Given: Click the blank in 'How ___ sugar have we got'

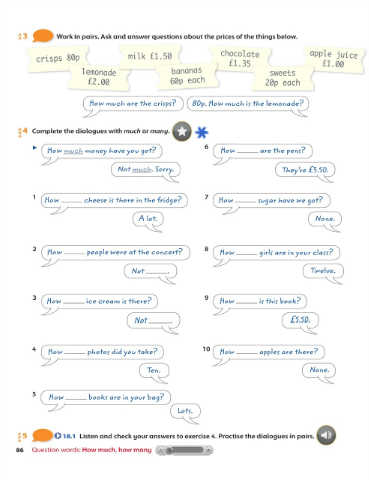Looking at the screenshot, I should (x=246, y=201).
